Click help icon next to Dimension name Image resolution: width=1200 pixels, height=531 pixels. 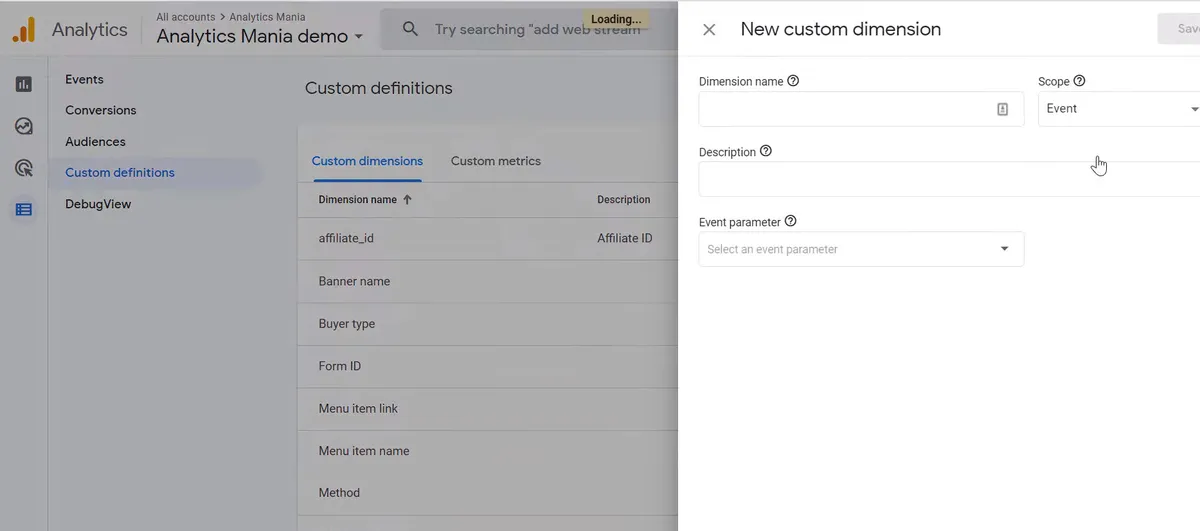793,81
